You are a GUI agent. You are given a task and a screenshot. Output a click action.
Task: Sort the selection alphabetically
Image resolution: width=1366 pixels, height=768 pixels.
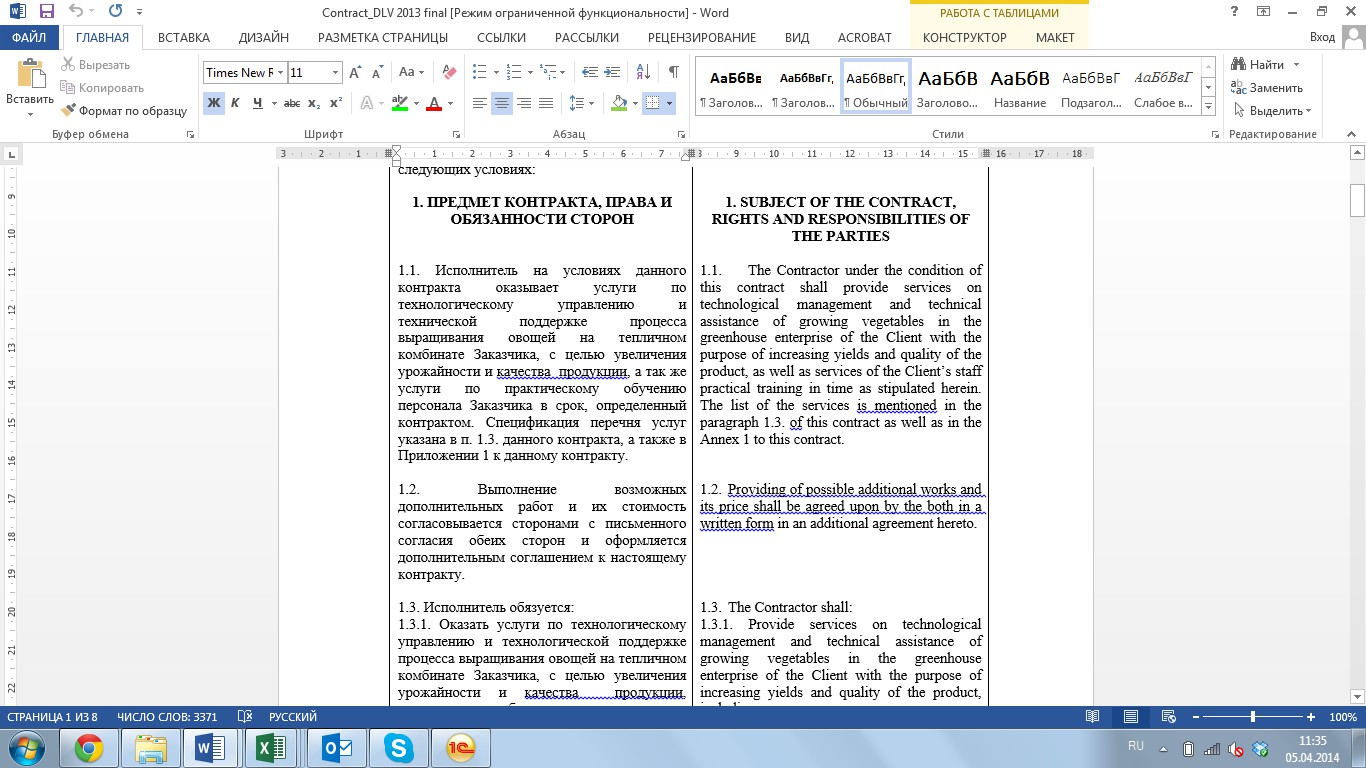[x=644, y=73]
